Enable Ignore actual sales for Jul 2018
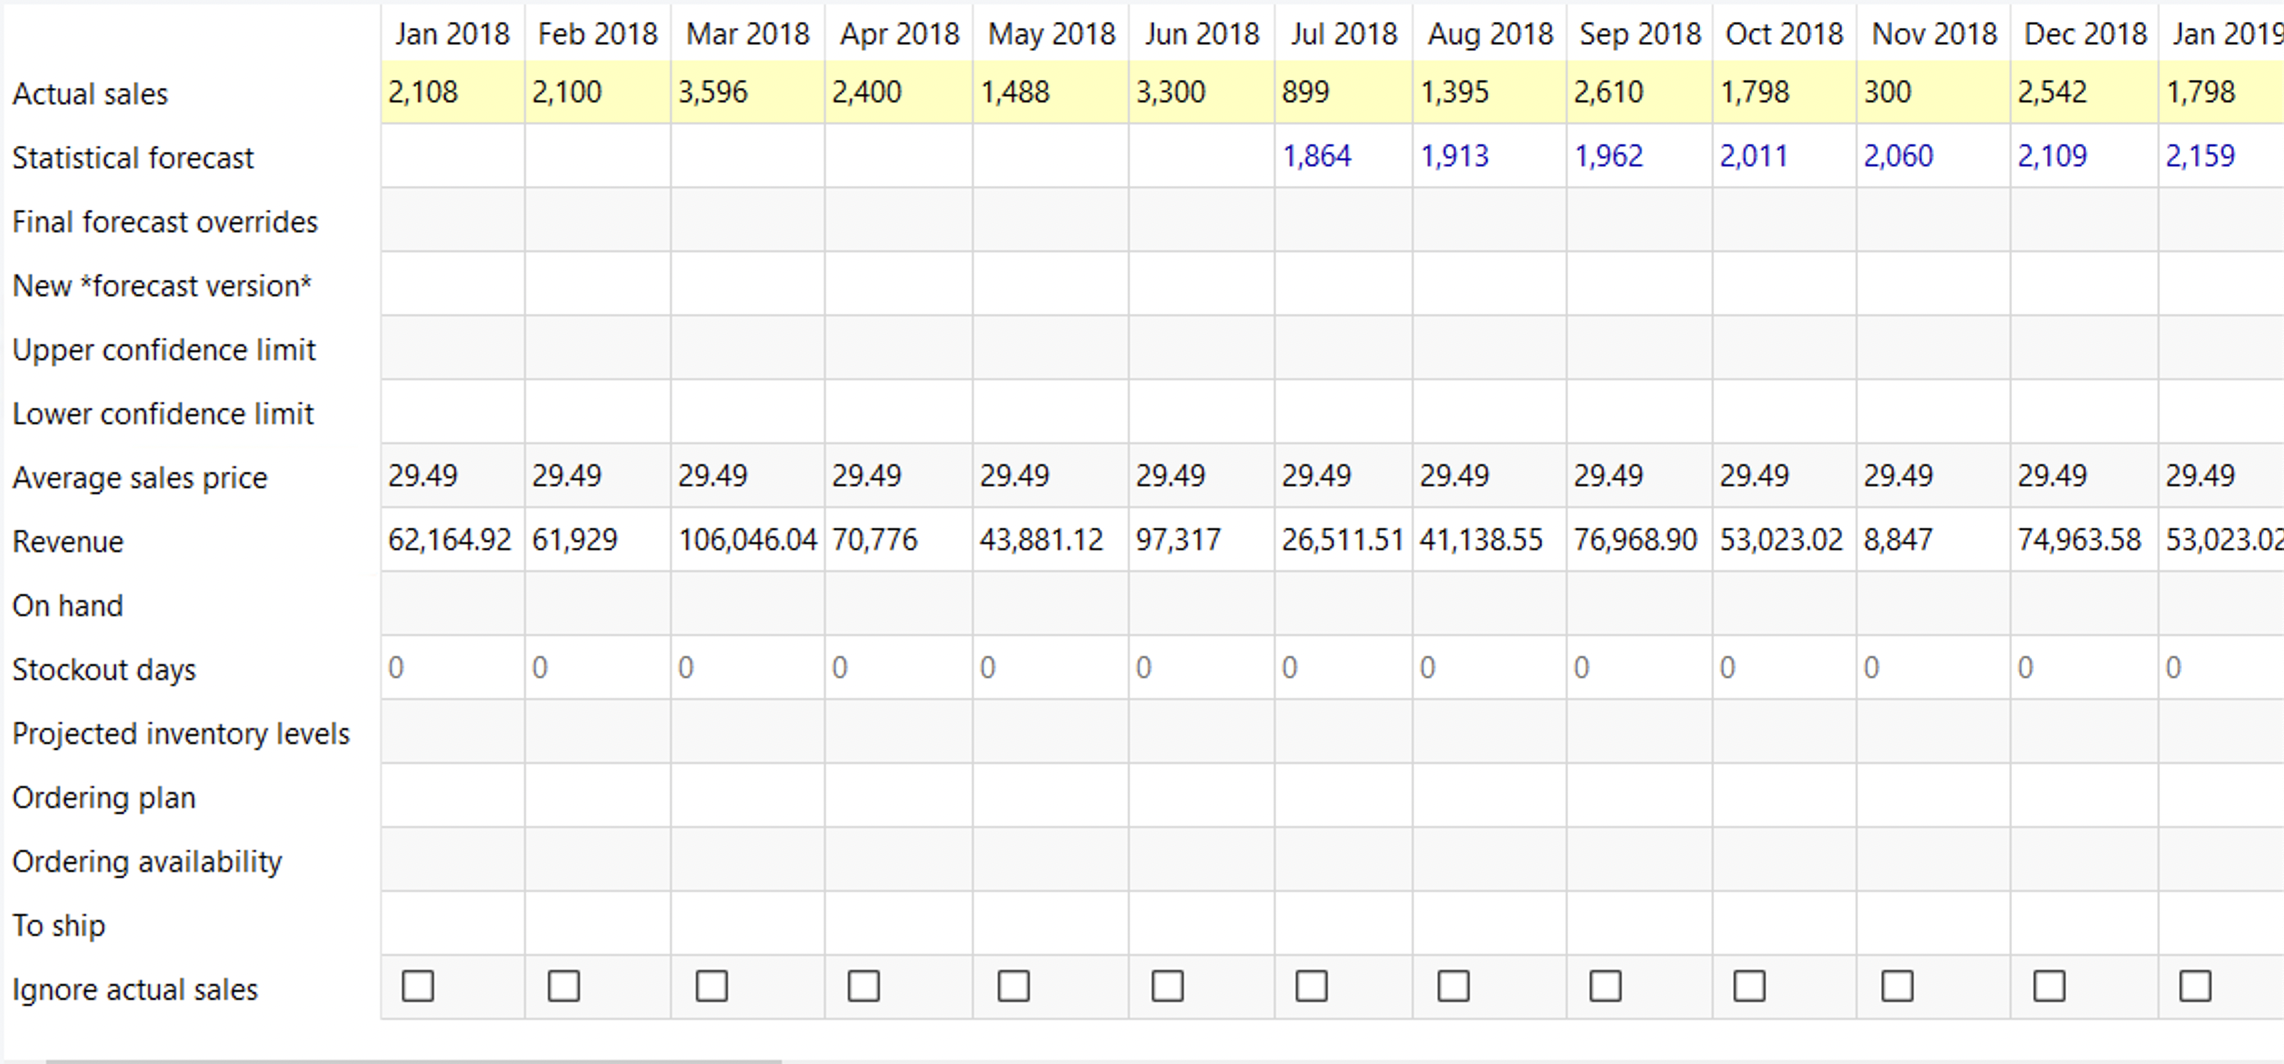The width and height of the screenshot is (2284, 1064). (1311, 986)
